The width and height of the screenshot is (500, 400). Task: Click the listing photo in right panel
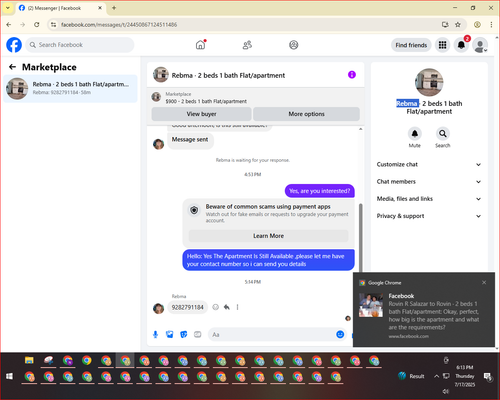(x=429, y=82)
